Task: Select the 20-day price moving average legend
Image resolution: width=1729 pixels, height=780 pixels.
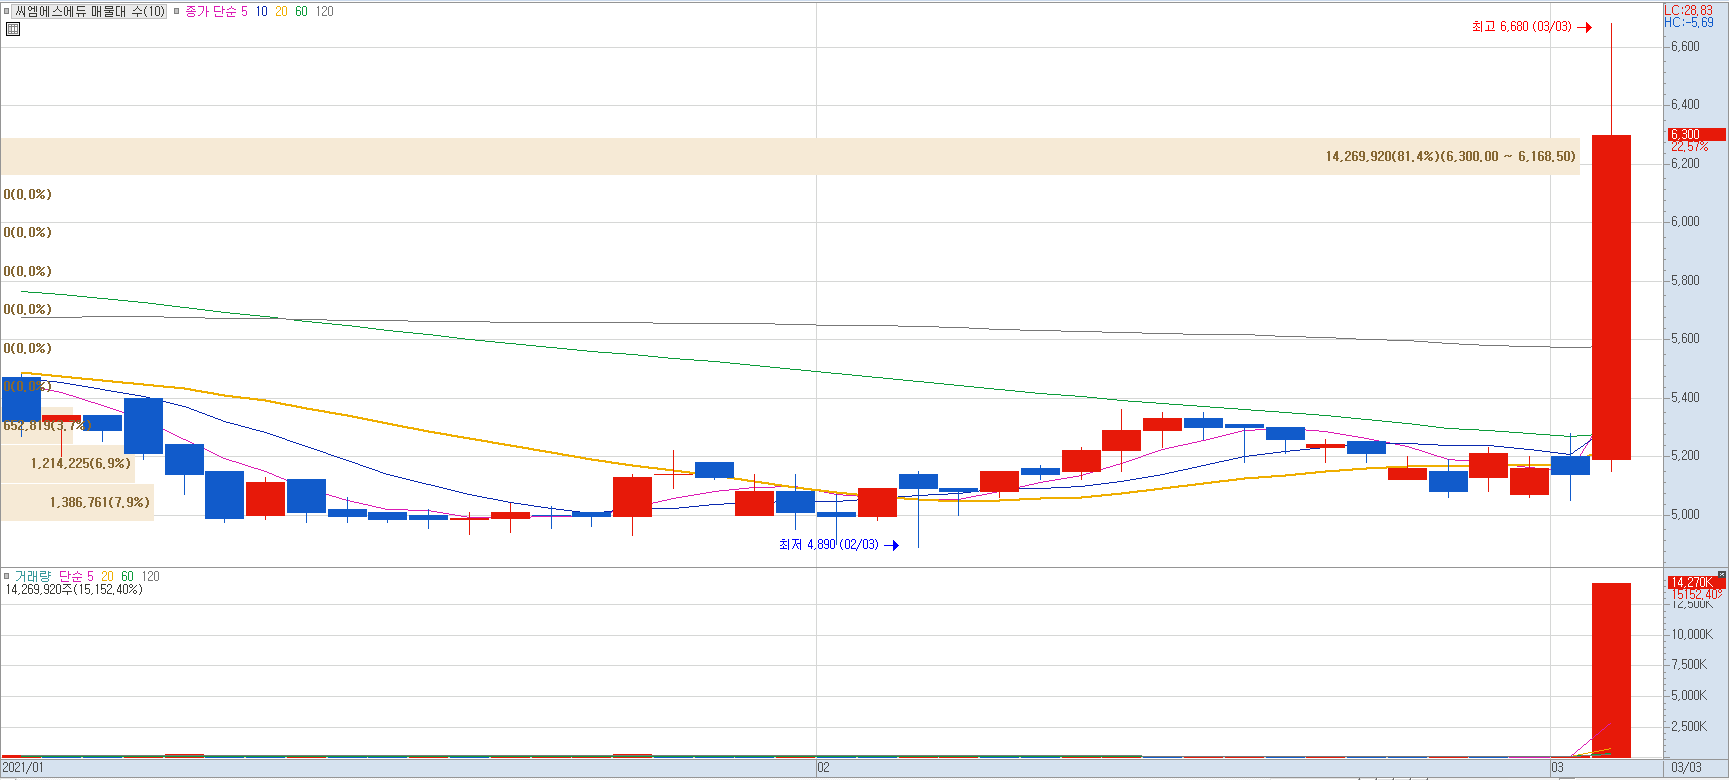Action: click(281, 12)
